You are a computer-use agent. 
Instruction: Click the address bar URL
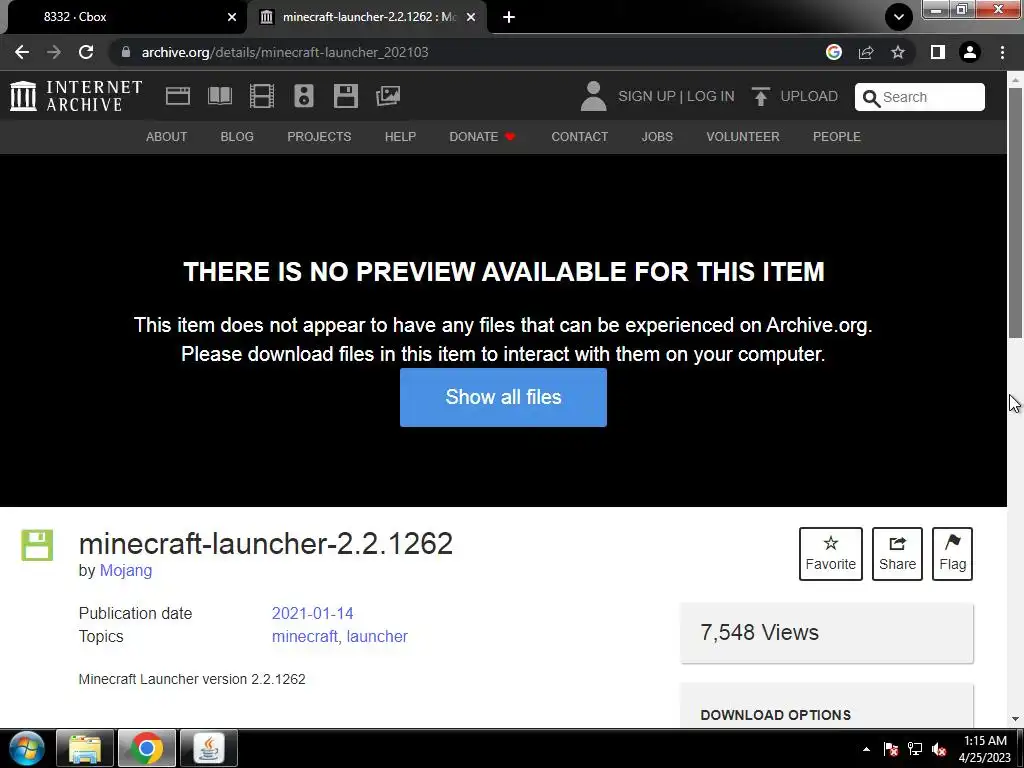tap(285, 52)
